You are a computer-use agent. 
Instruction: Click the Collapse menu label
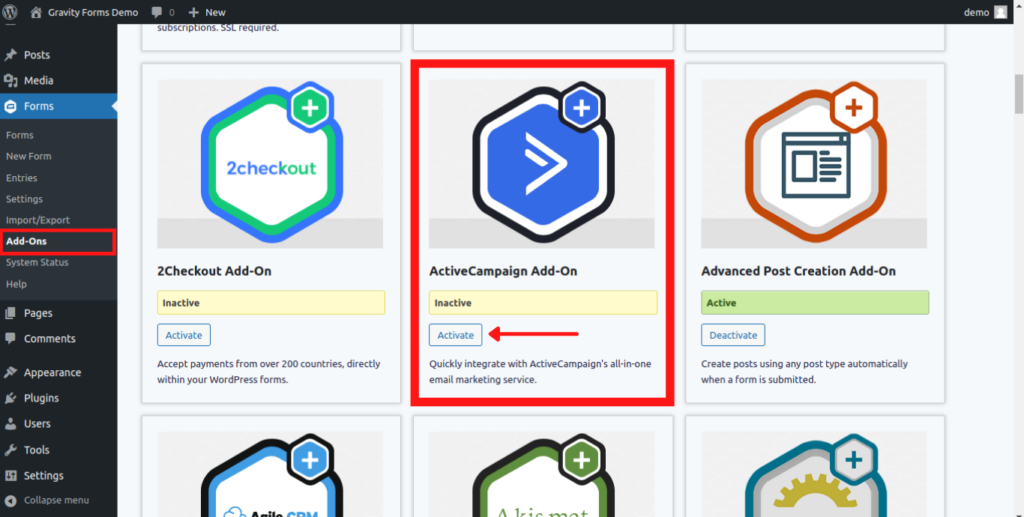(56, 501)
